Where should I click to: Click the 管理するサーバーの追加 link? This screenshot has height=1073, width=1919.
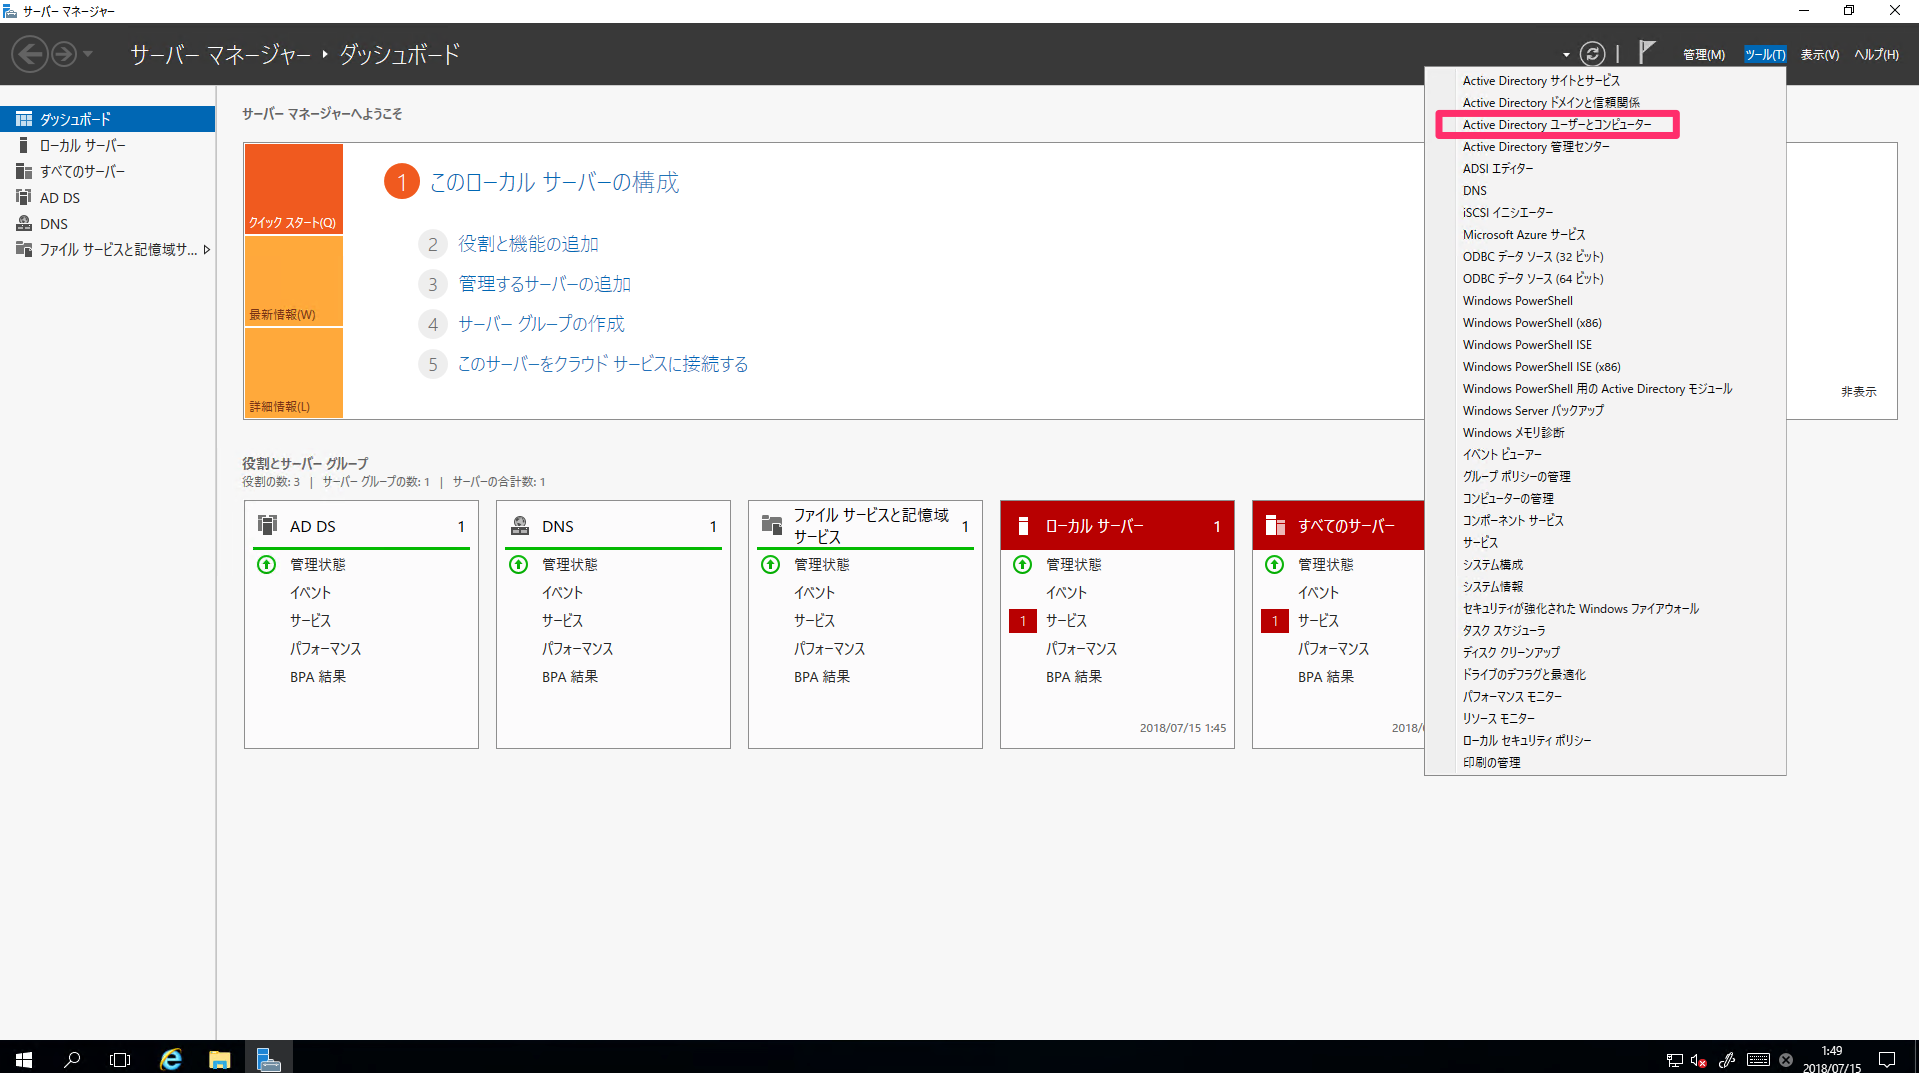[543, 283]
